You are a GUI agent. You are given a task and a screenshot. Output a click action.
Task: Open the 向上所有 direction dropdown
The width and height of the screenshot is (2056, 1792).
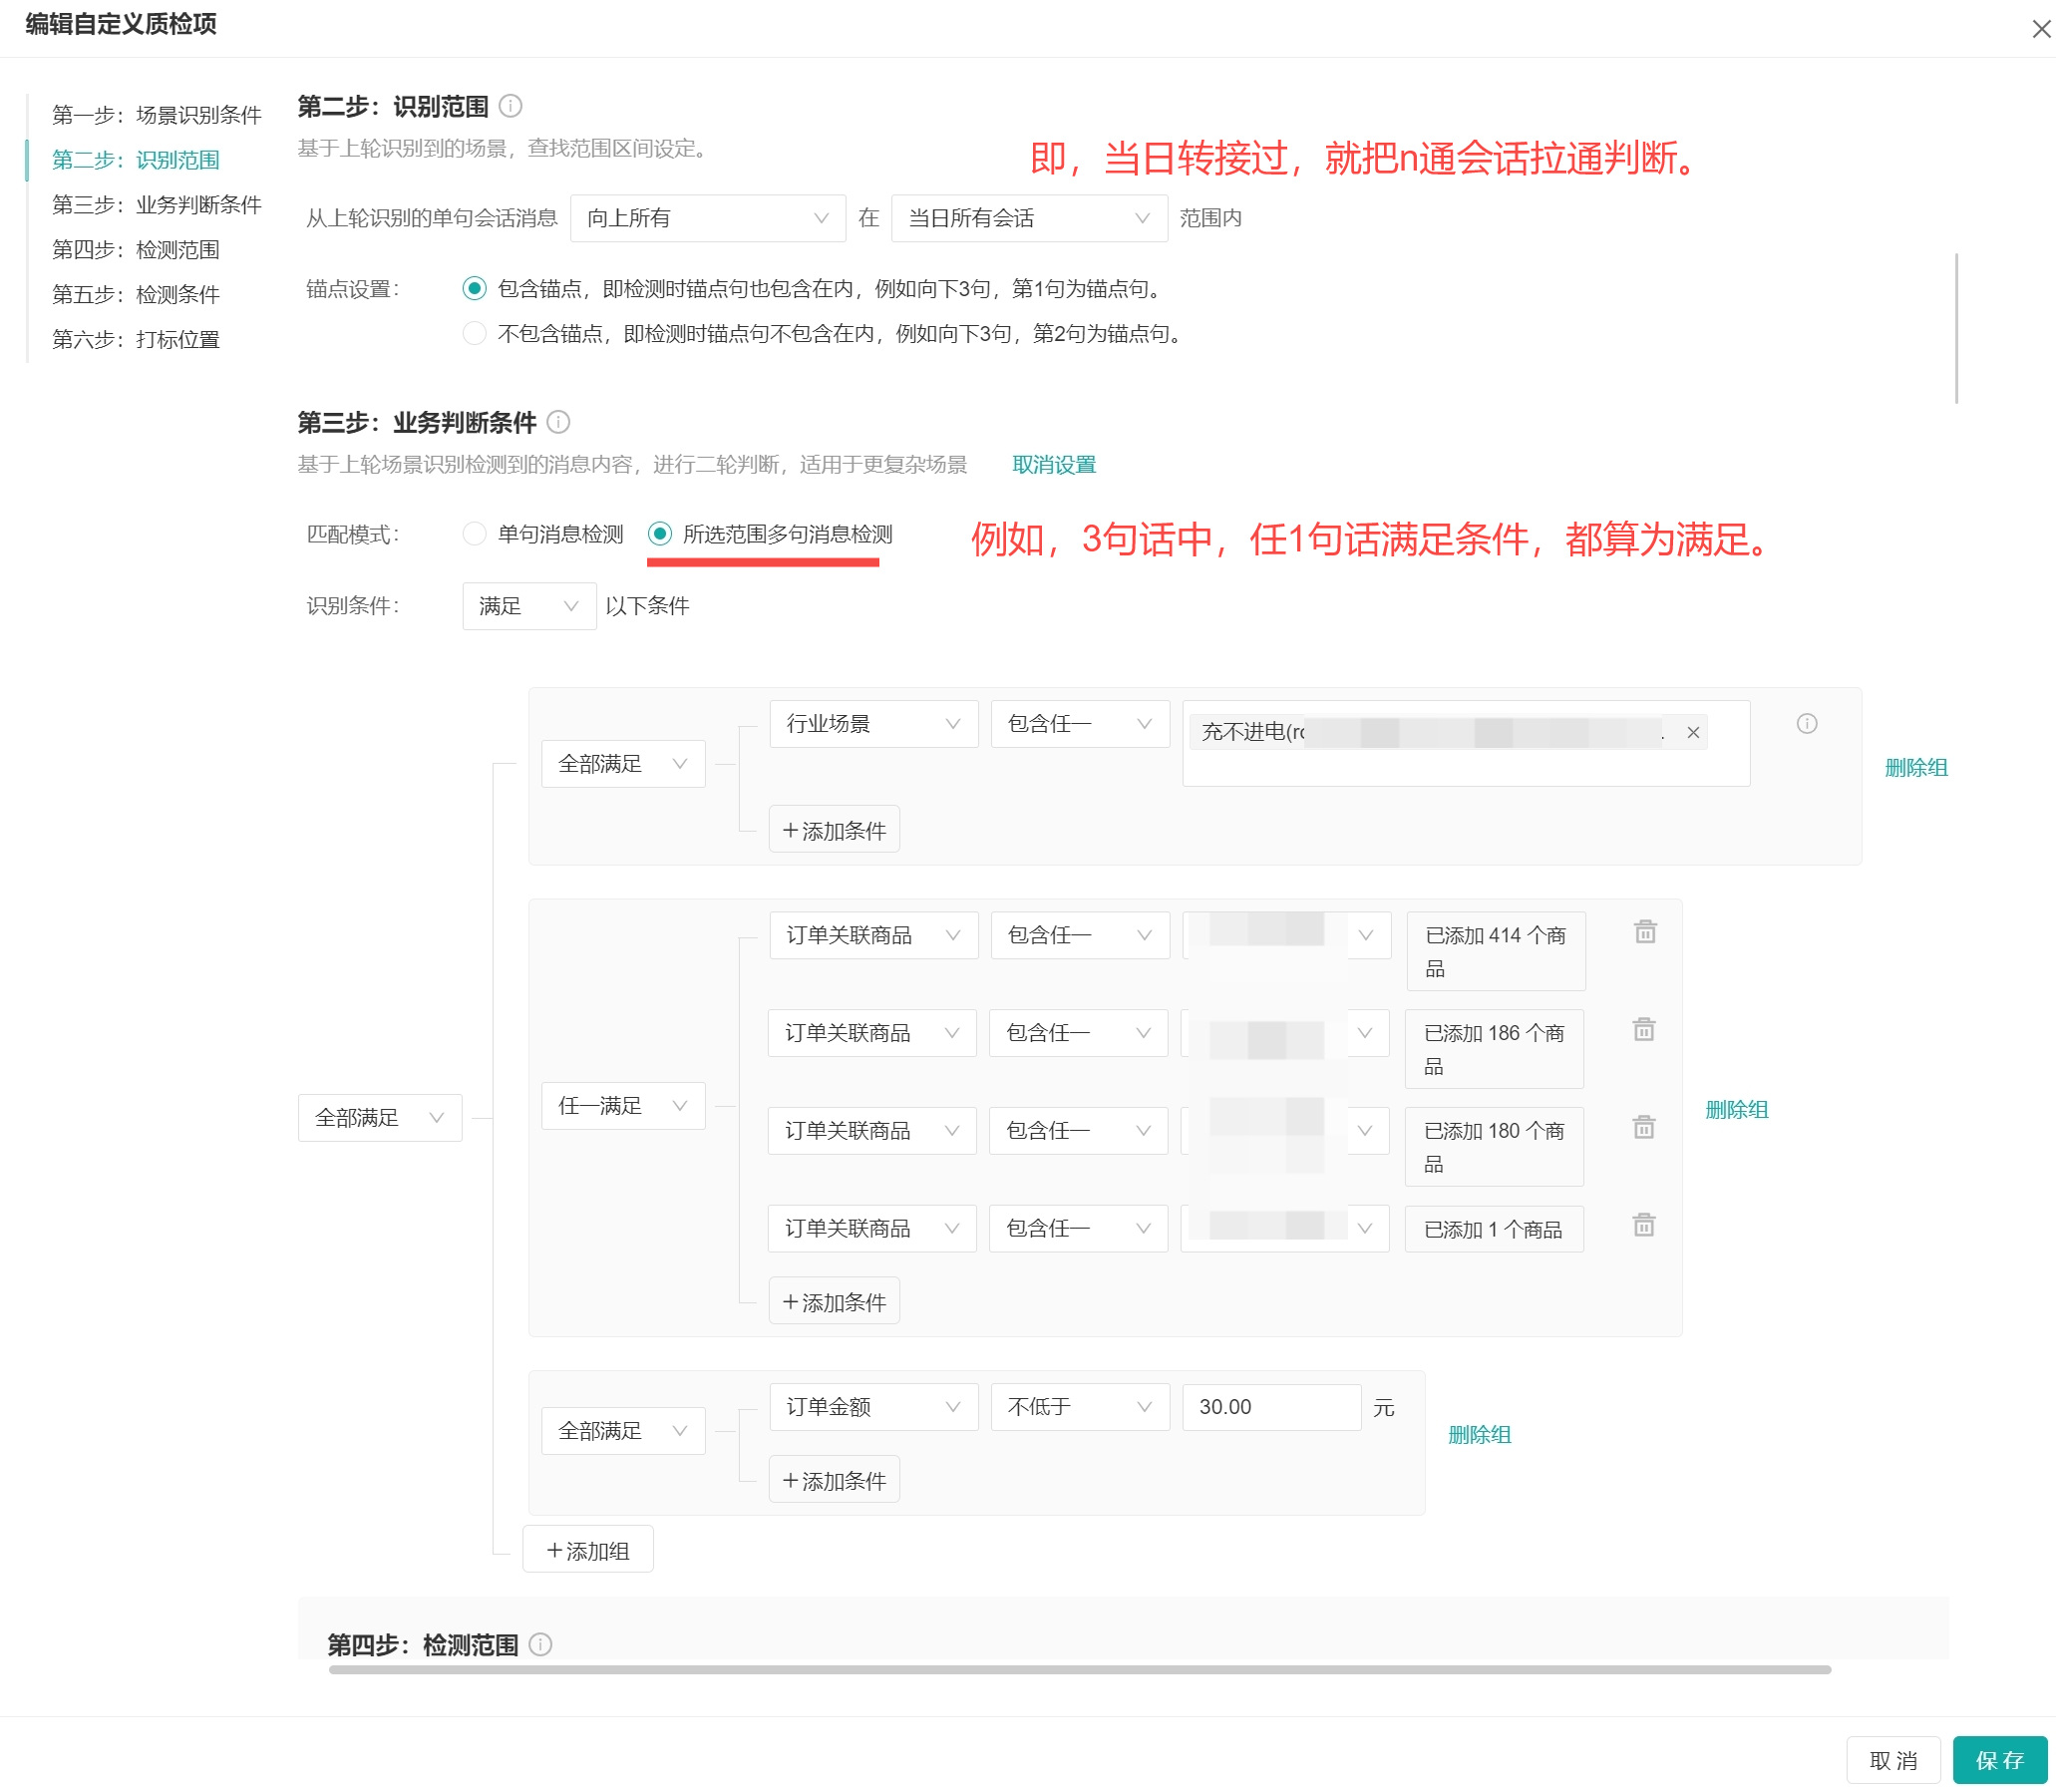[x=708, y=218]
